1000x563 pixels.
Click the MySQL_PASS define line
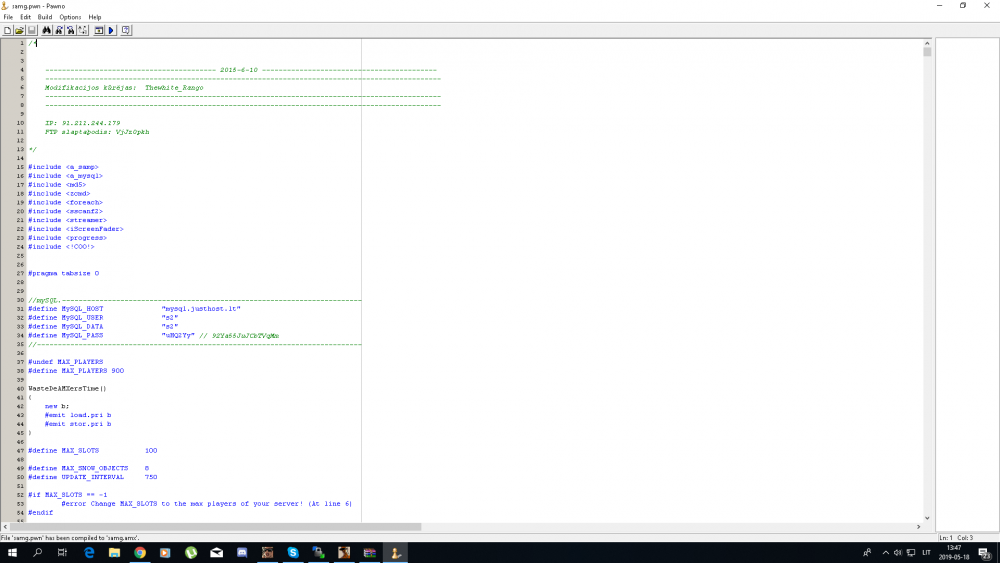pos(153,335)
